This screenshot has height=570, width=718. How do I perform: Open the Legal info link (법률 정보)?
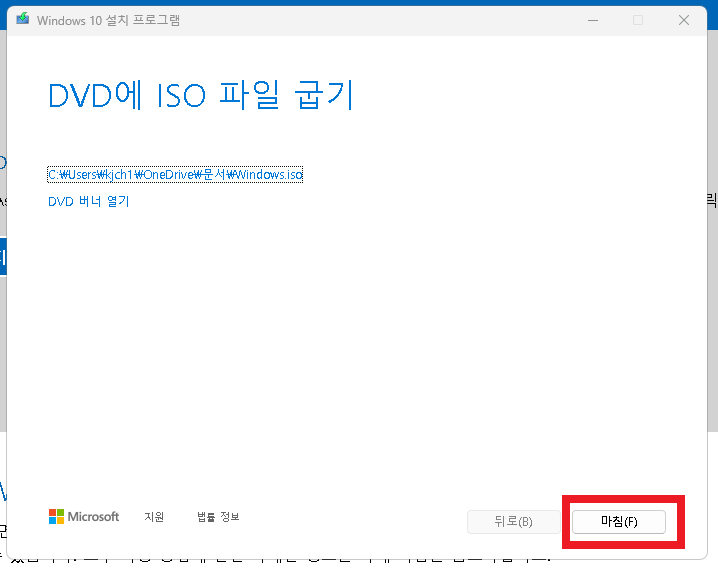click(218, 517)
